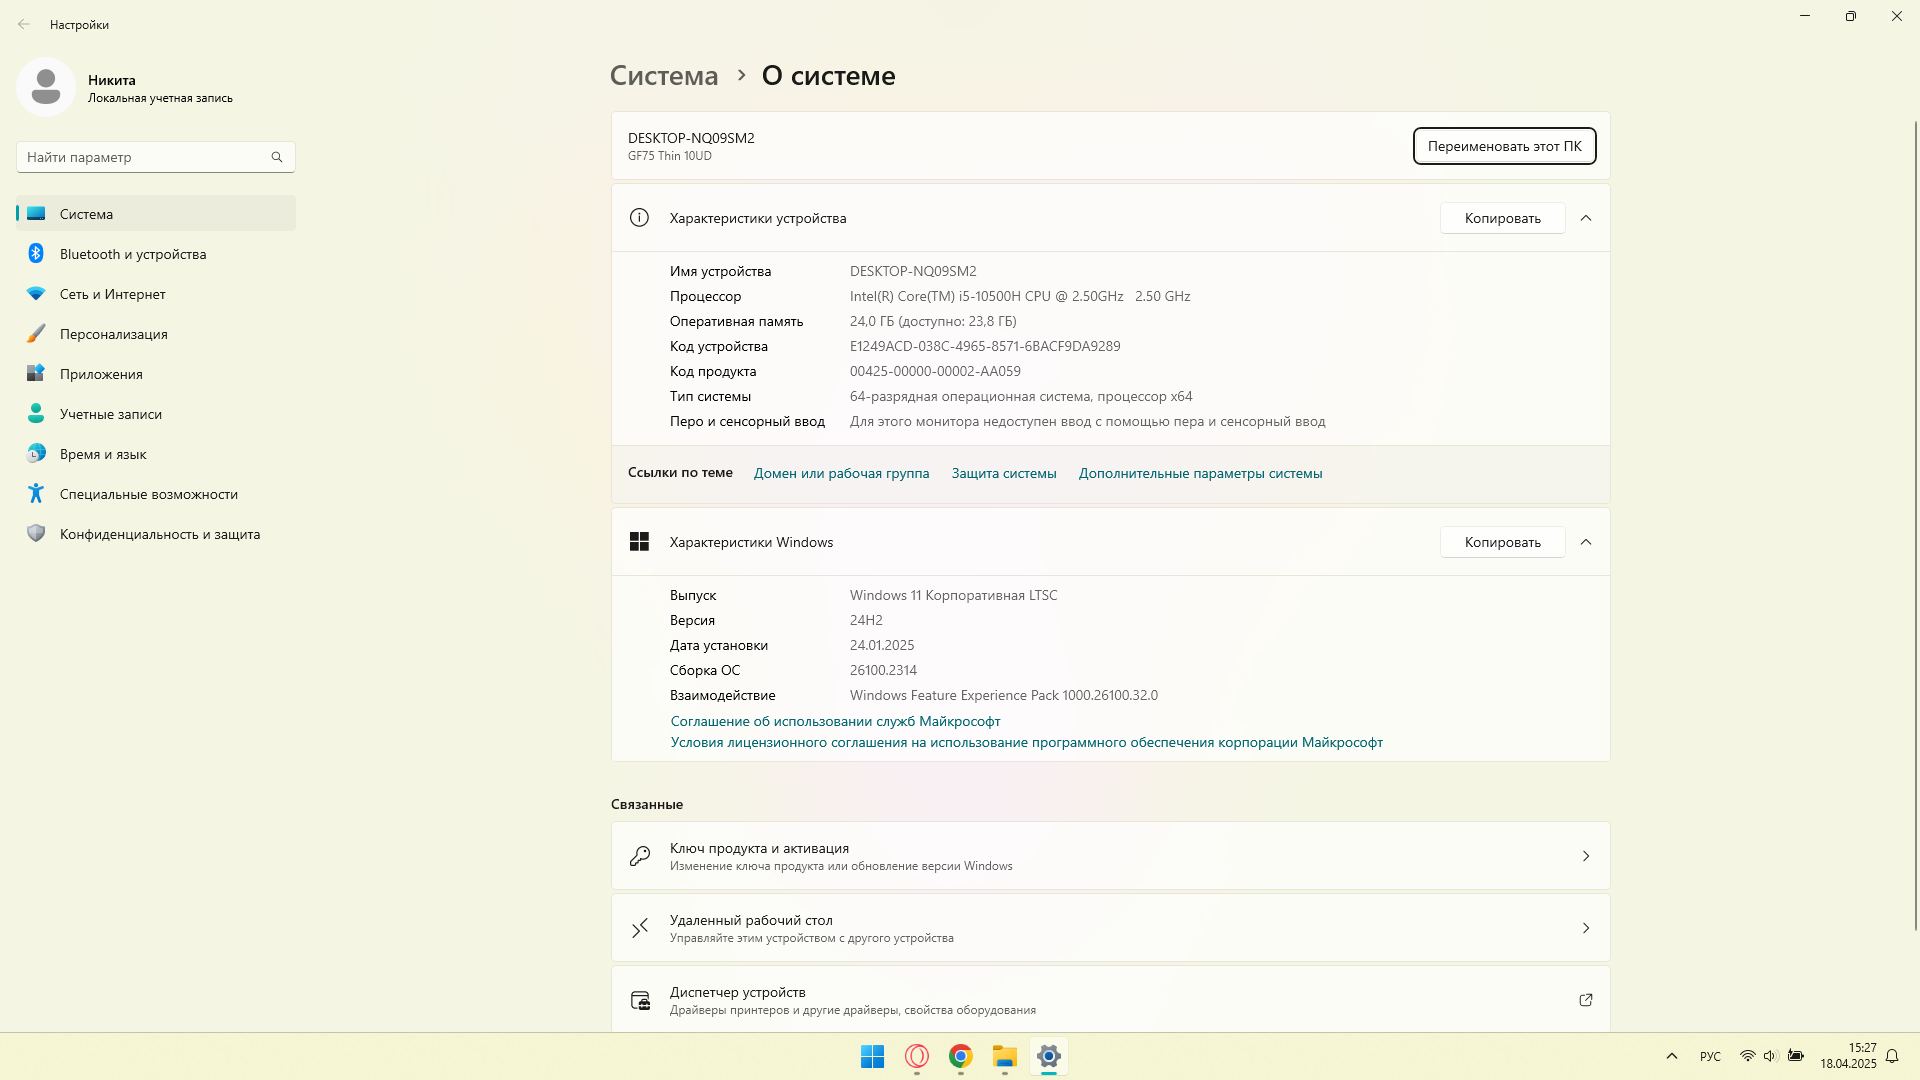Image resolution: width=1920 pixels, height=1080 pixels.
Task: Open Никита user account avatar
Action: click(46, 88)
